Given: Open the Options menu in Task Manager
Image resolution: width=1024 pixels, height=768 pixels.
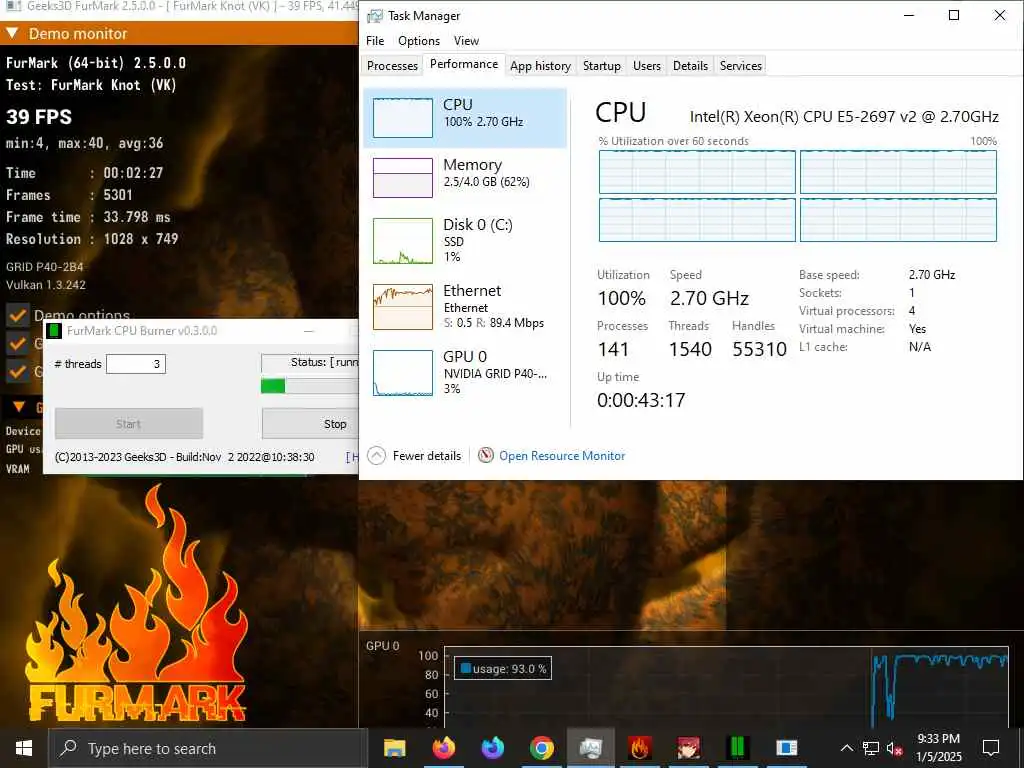Looking at the screenshot, I should pos(419,40).
